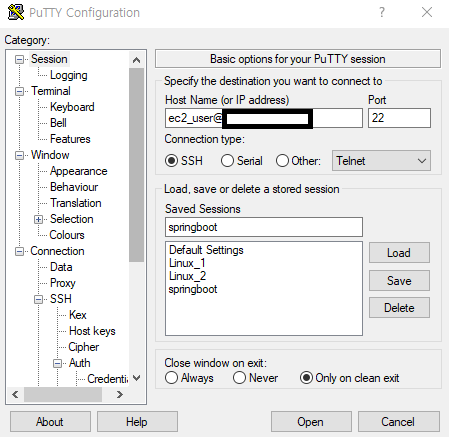The height and width of the screenshot is (437, 450).
Task: Open the Cipher category
Action: pyautogui.click(x=84, y=347)
